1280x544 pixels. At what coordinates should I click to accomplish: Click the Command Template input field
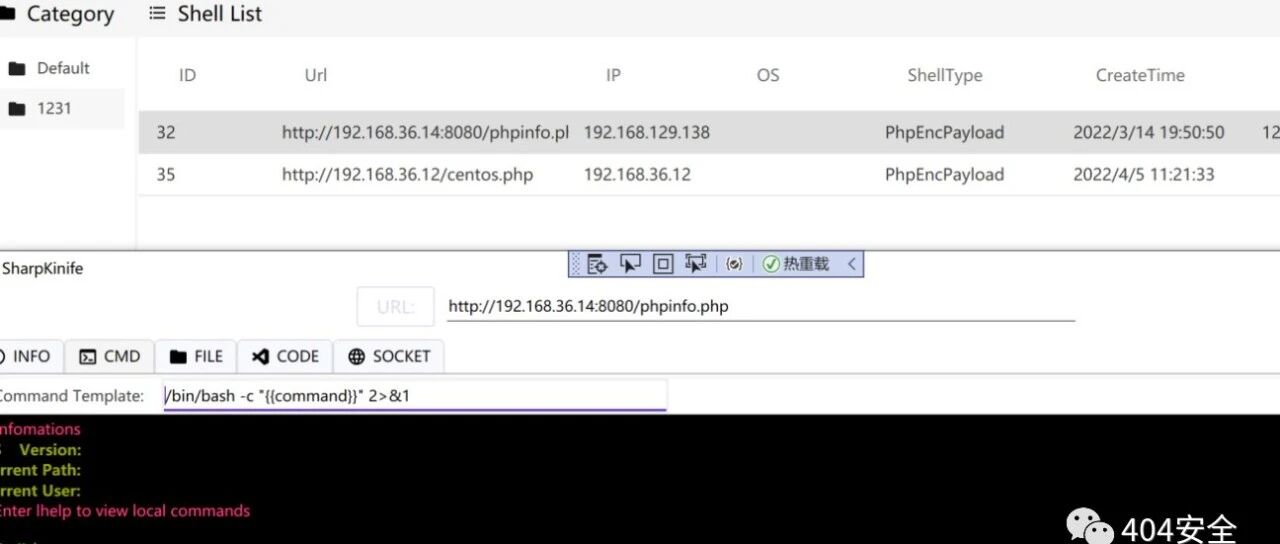[x=415, y=395]
